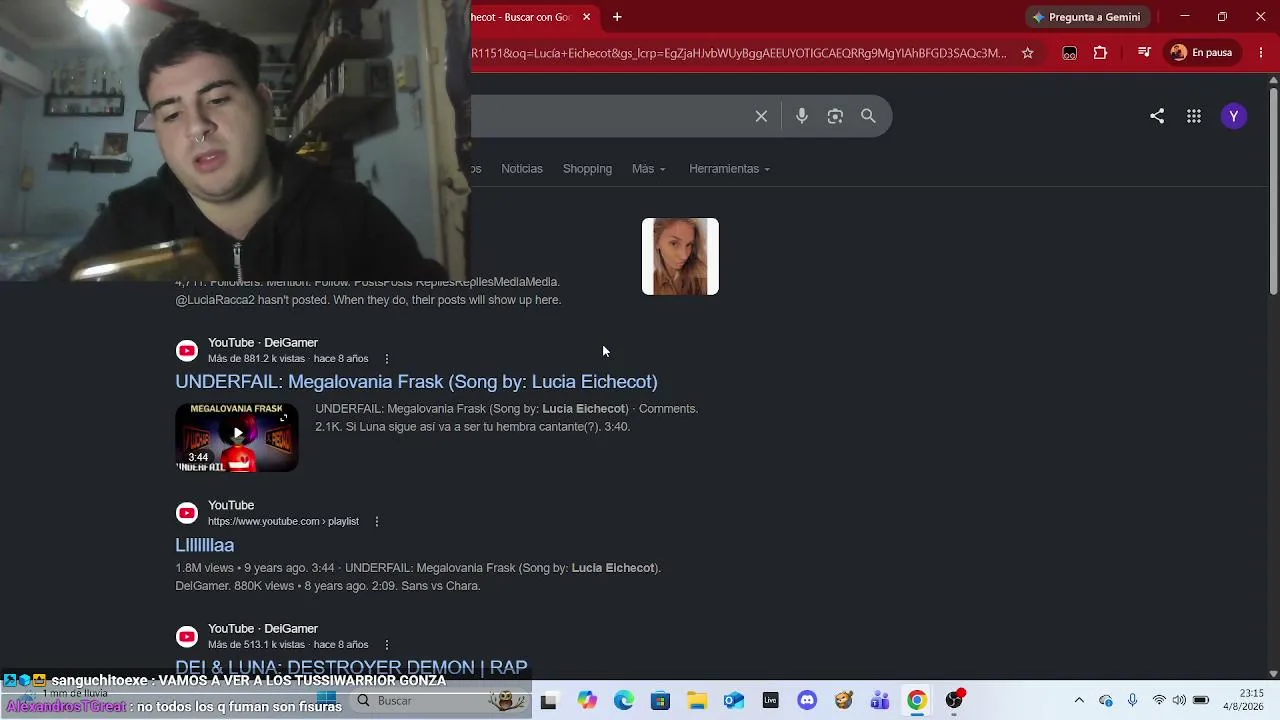
Task: Open Microsoft Store from the taskbar
Action: [660, 701]
